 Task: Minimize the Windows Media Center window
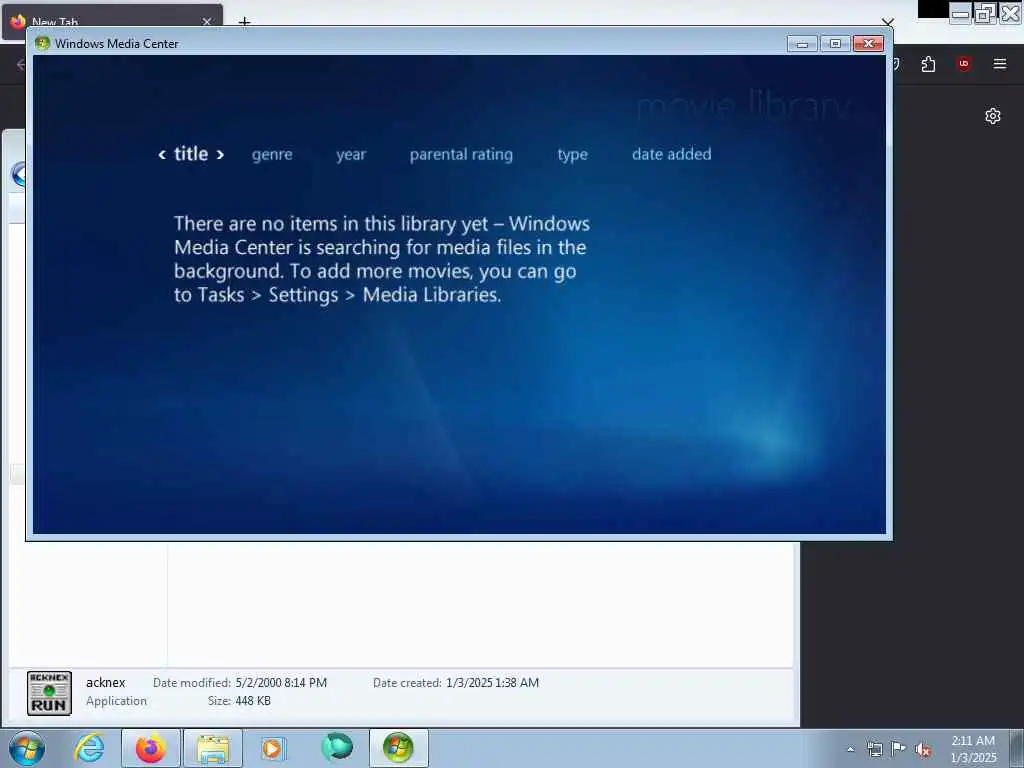point(803,44)
